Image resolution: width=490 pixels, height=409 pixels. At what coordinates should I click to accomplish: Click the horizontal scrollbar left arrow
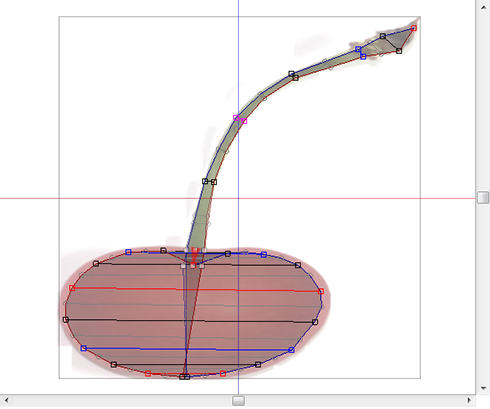(x=6, y=400)
